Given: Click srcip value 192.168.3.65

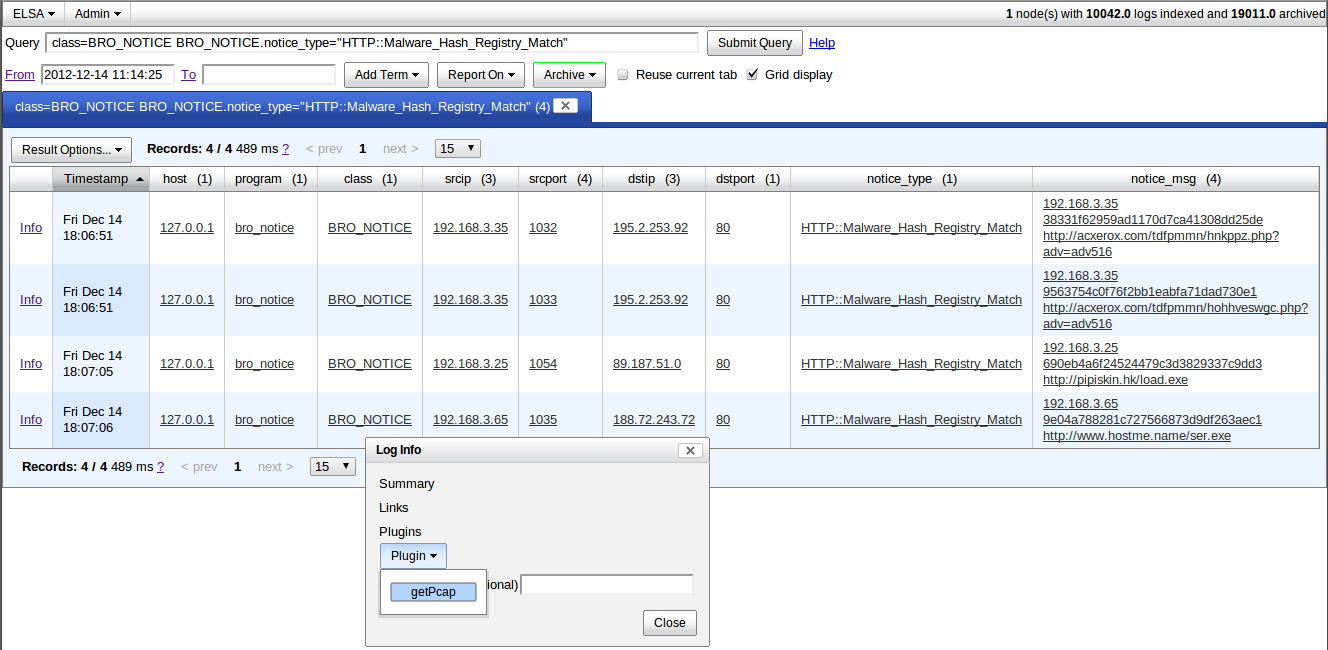Looking at the screenshot, I should coord(470,419).
